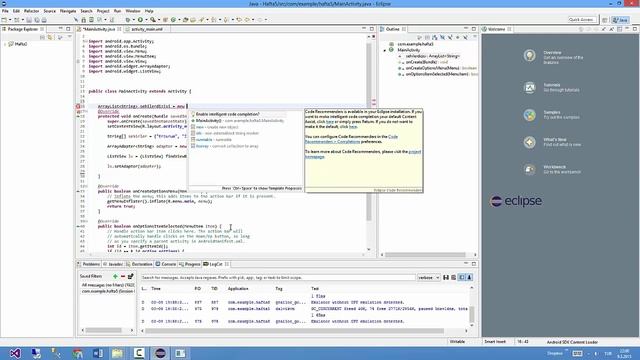Toggle LogCat scroll lock

[469, 278]
